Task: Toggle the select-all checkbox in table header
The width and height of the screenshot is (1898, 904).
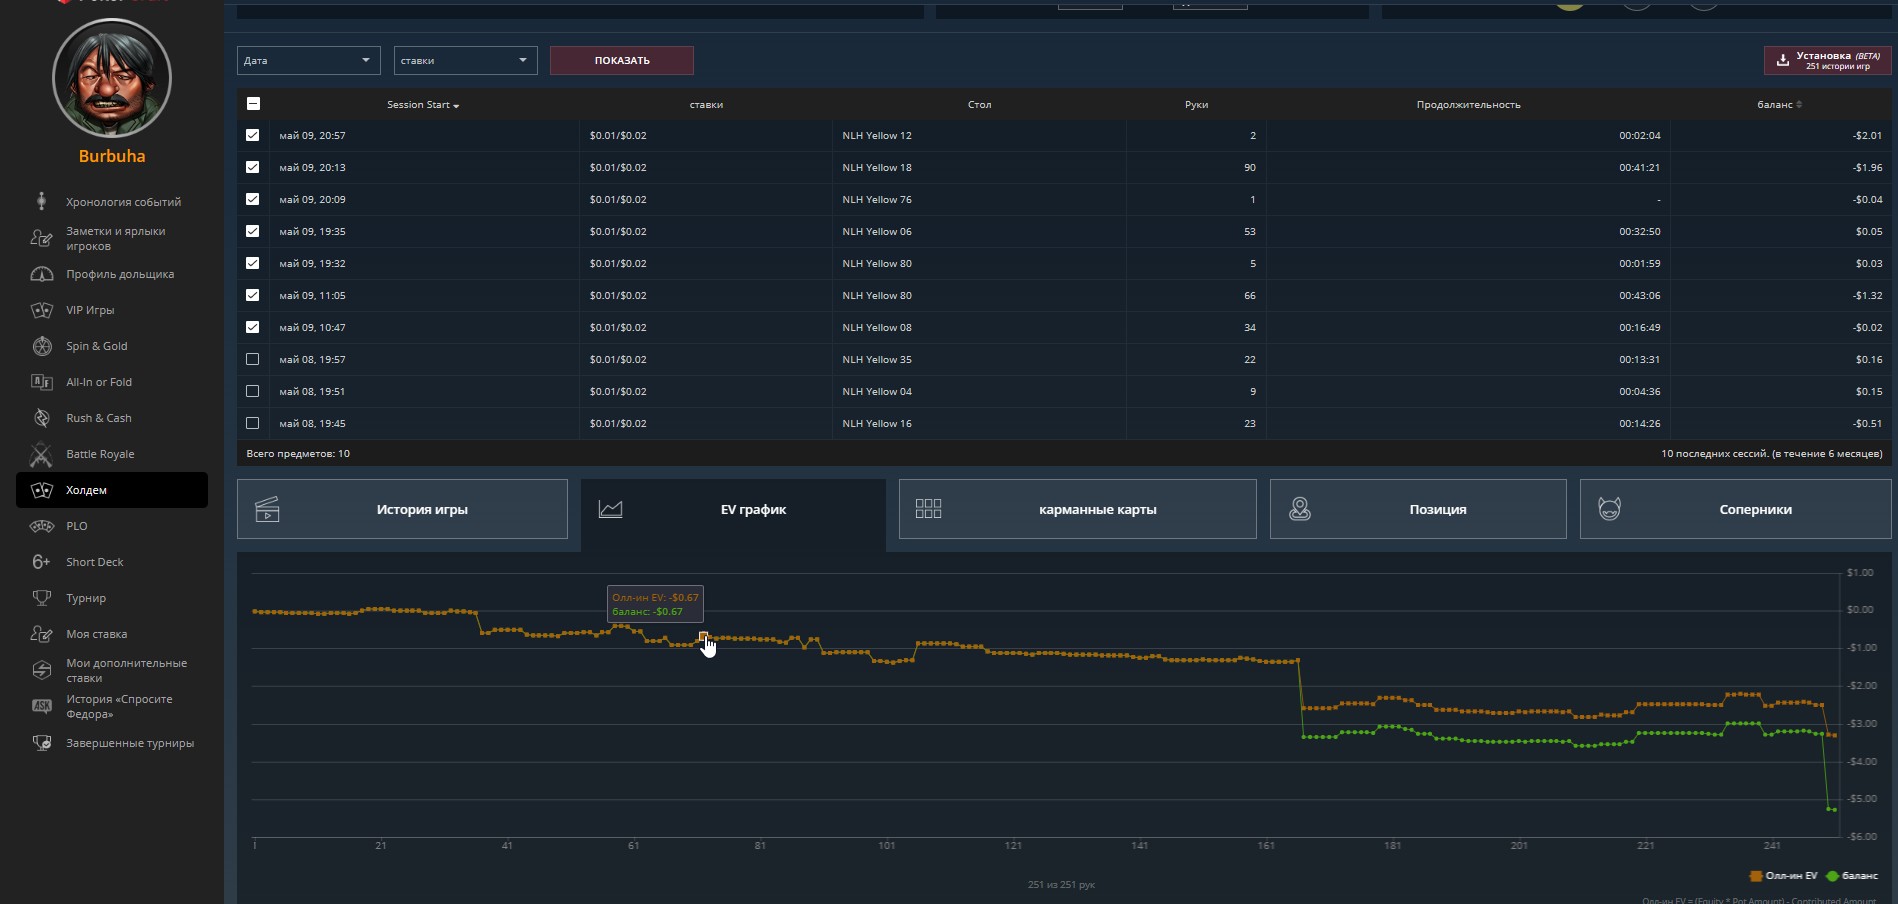Action: pos(253,103)
